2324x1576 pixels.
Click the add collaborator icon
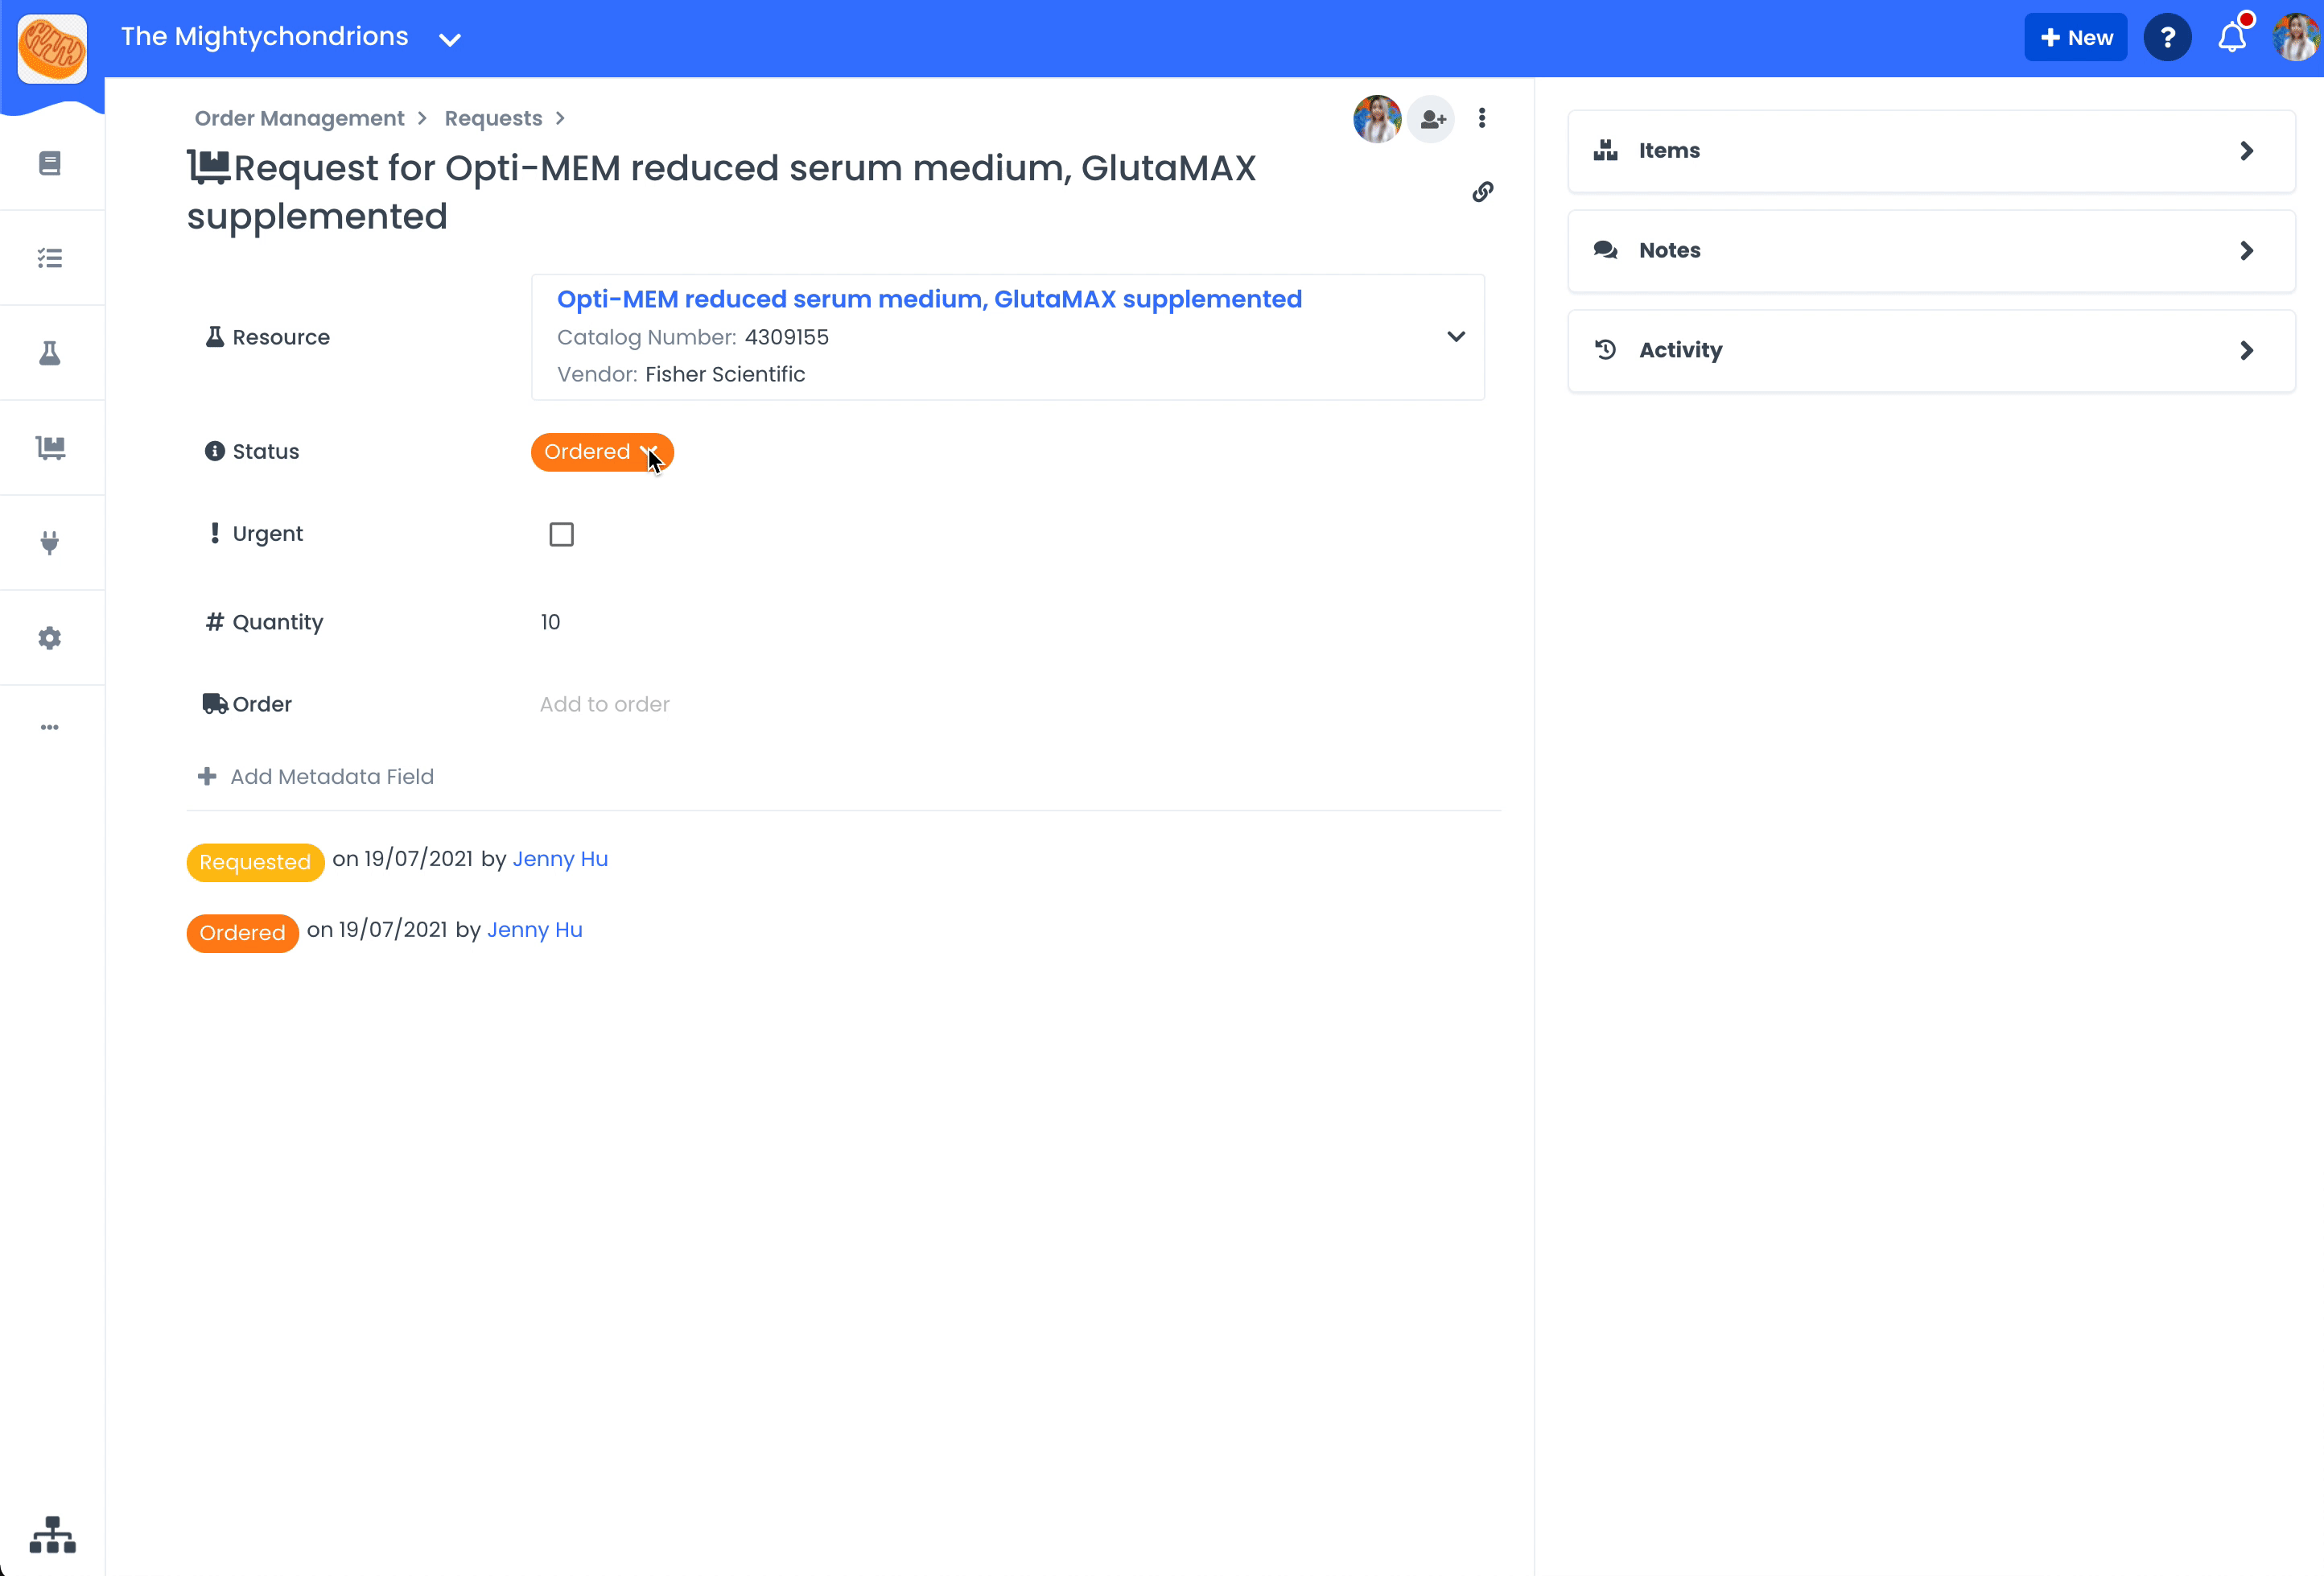(x=1432, y=120)
